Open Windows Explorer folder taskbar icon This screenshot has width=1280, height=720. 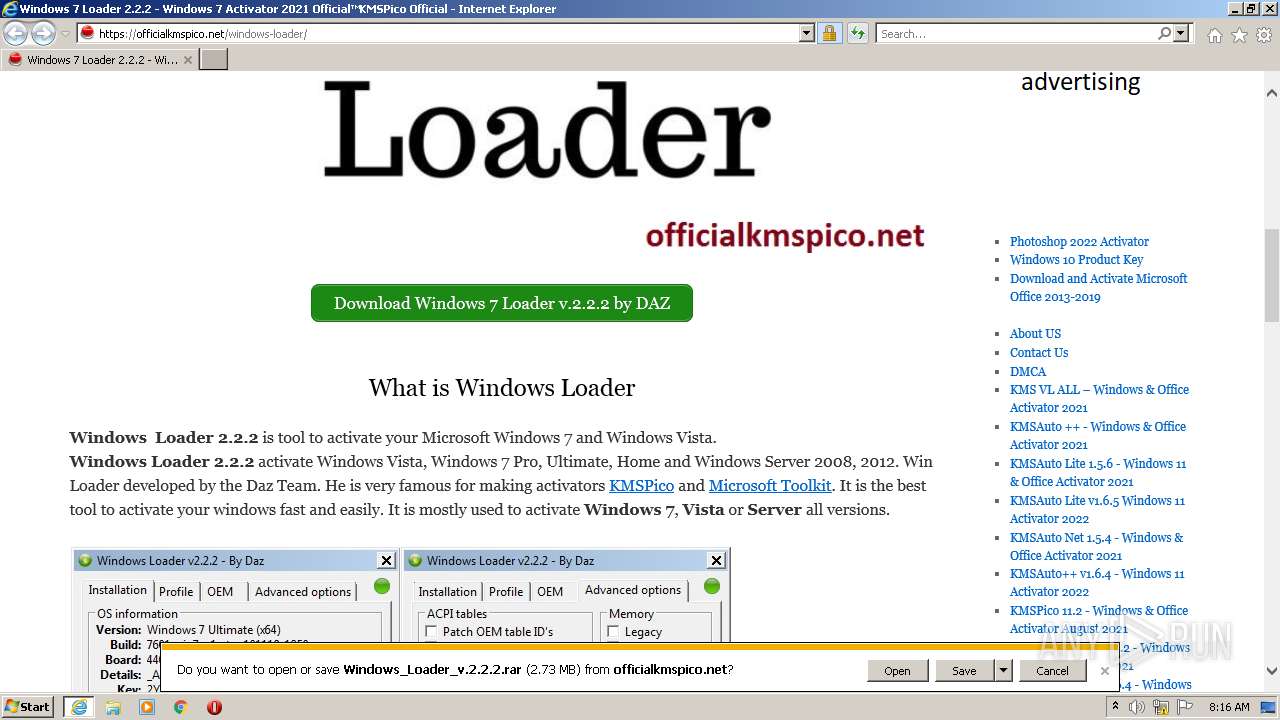pyautogui.click(x=113, y=707)
